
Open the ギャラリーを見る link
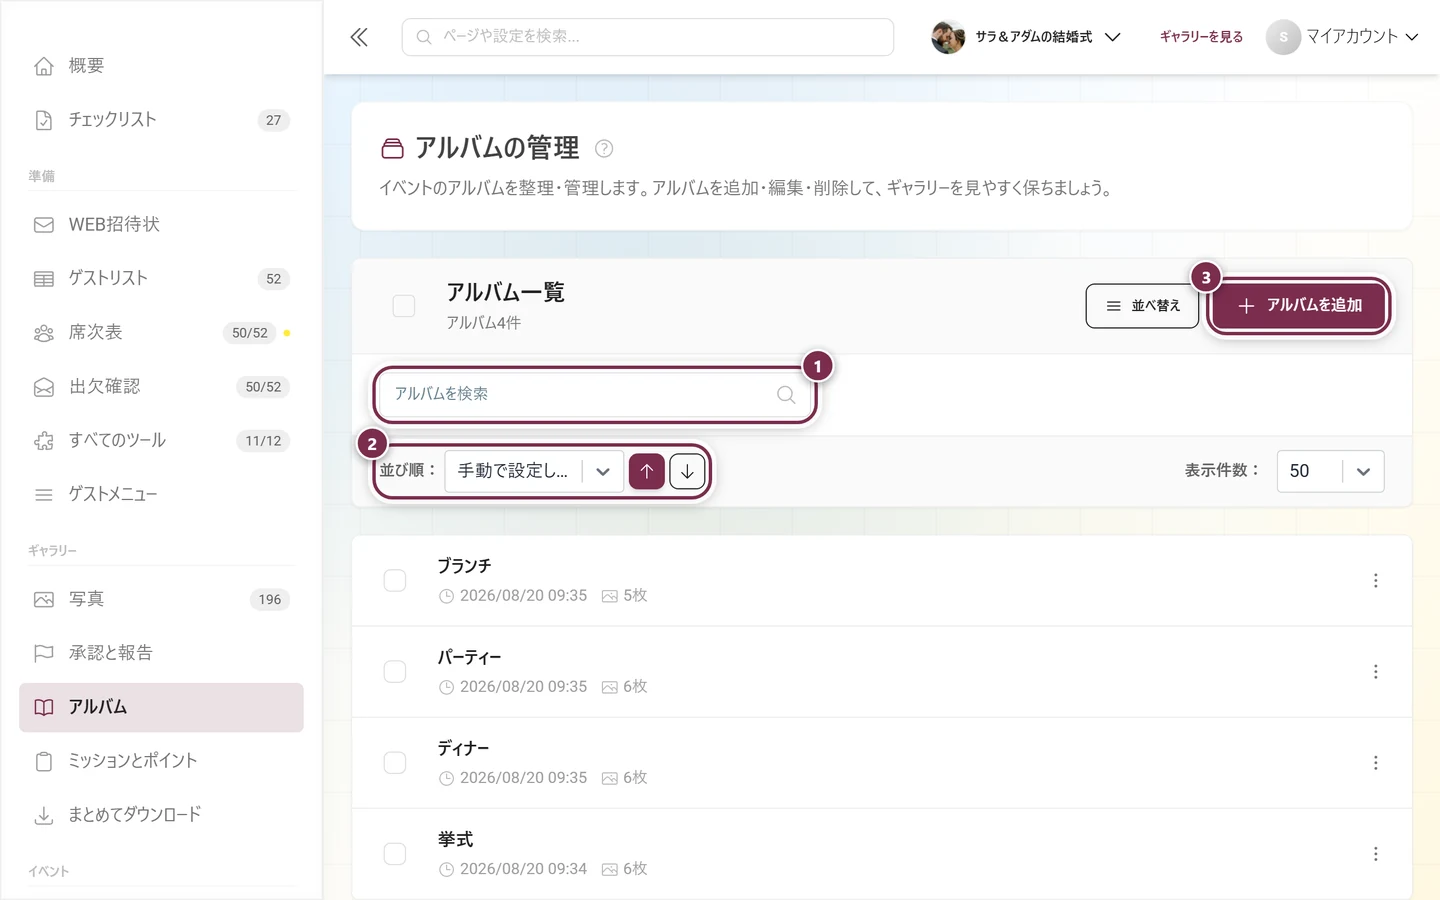(1201, 37)
